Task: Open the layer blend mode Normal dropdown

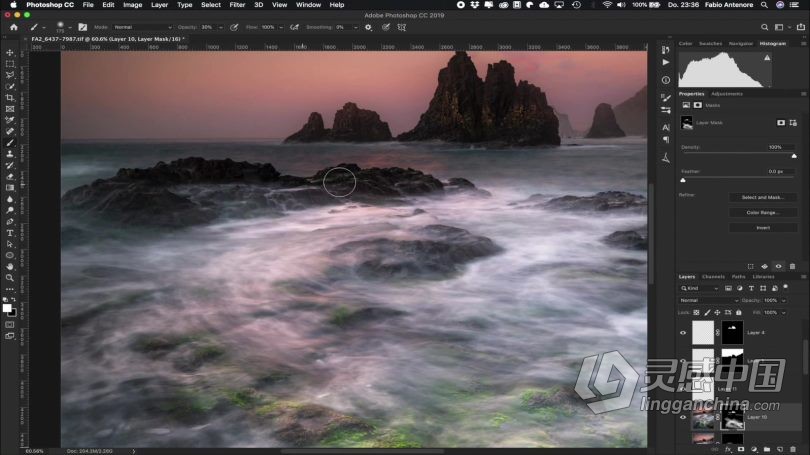Action: pos(708,301)
